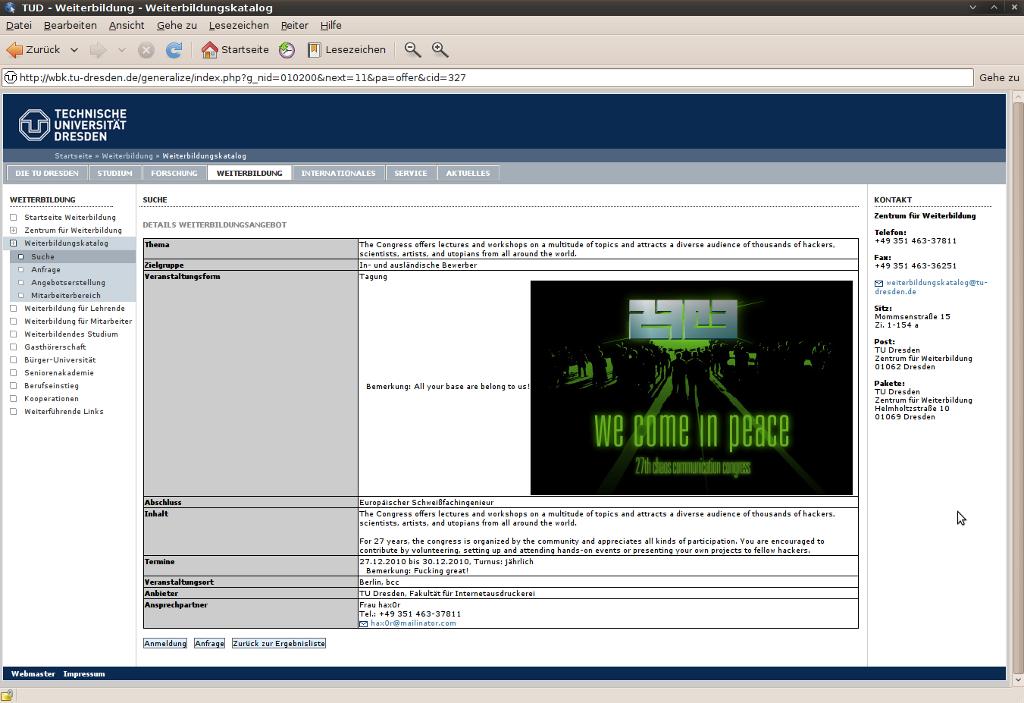Select Anfrage in sidebar
Viewport: 1024px width, 703px height.
click(46, 269)
